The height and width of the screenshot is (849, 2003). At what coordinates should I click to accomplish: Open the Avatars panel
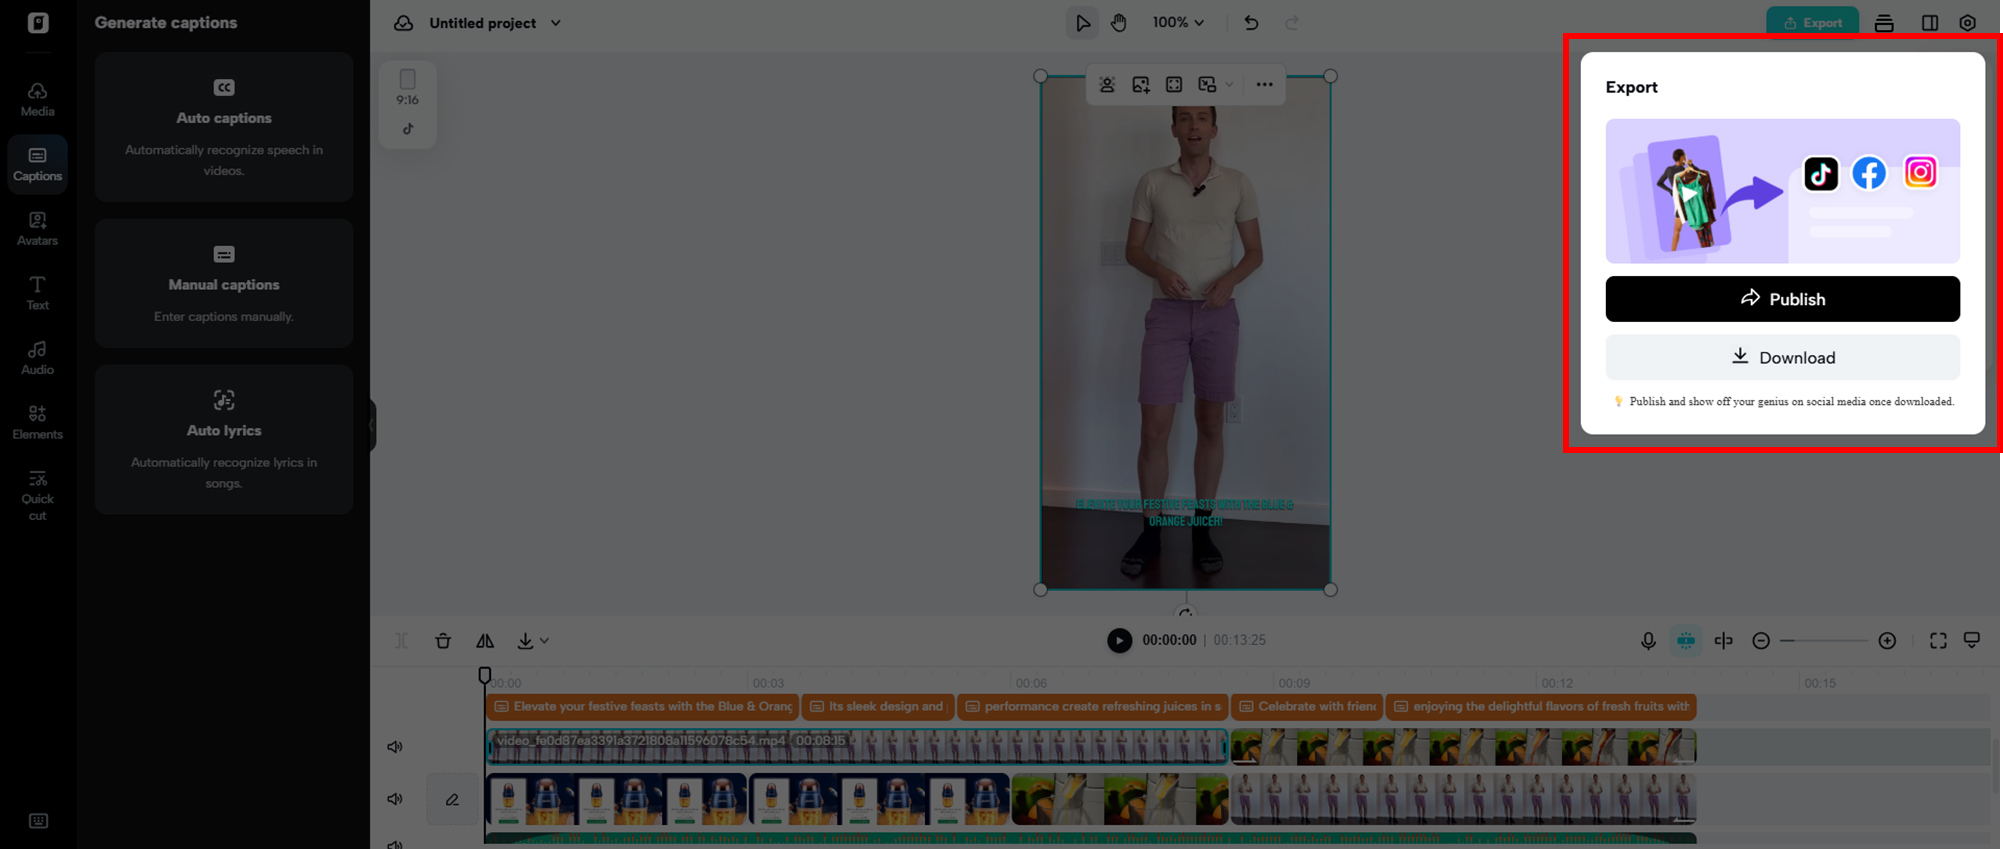(x=37, y=229)
